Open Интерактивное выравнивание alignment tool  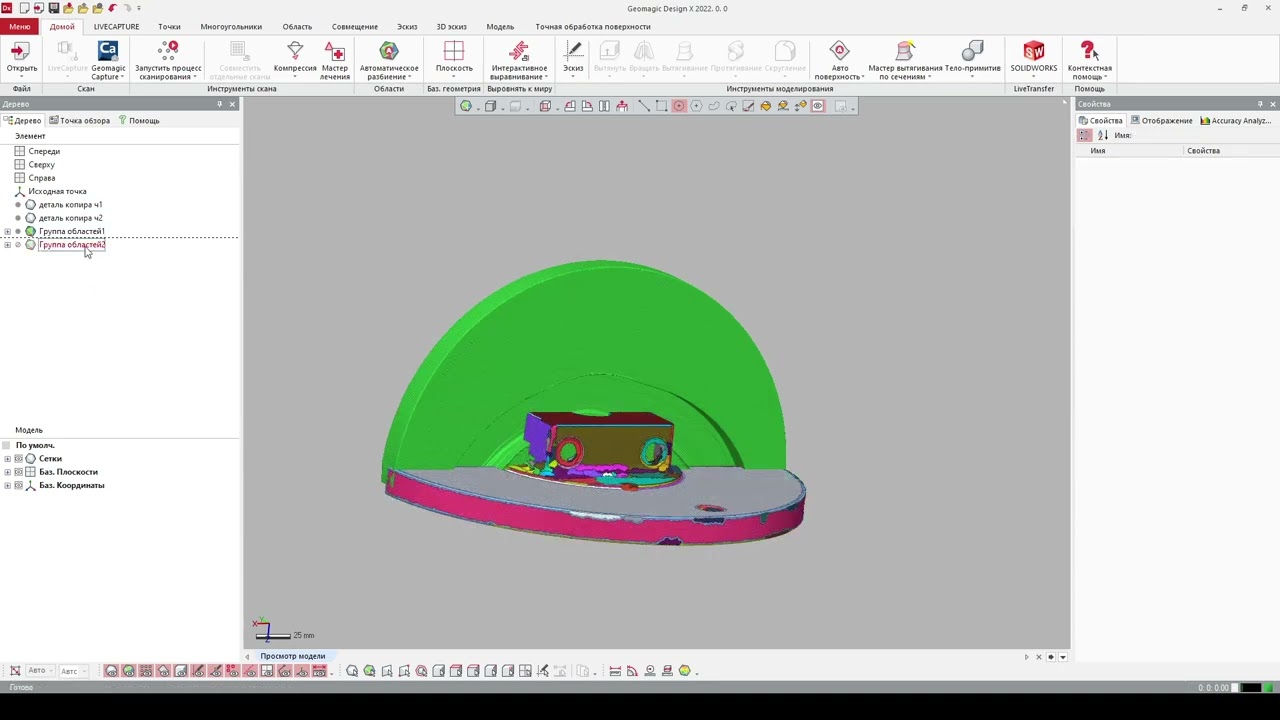[519, 59]
